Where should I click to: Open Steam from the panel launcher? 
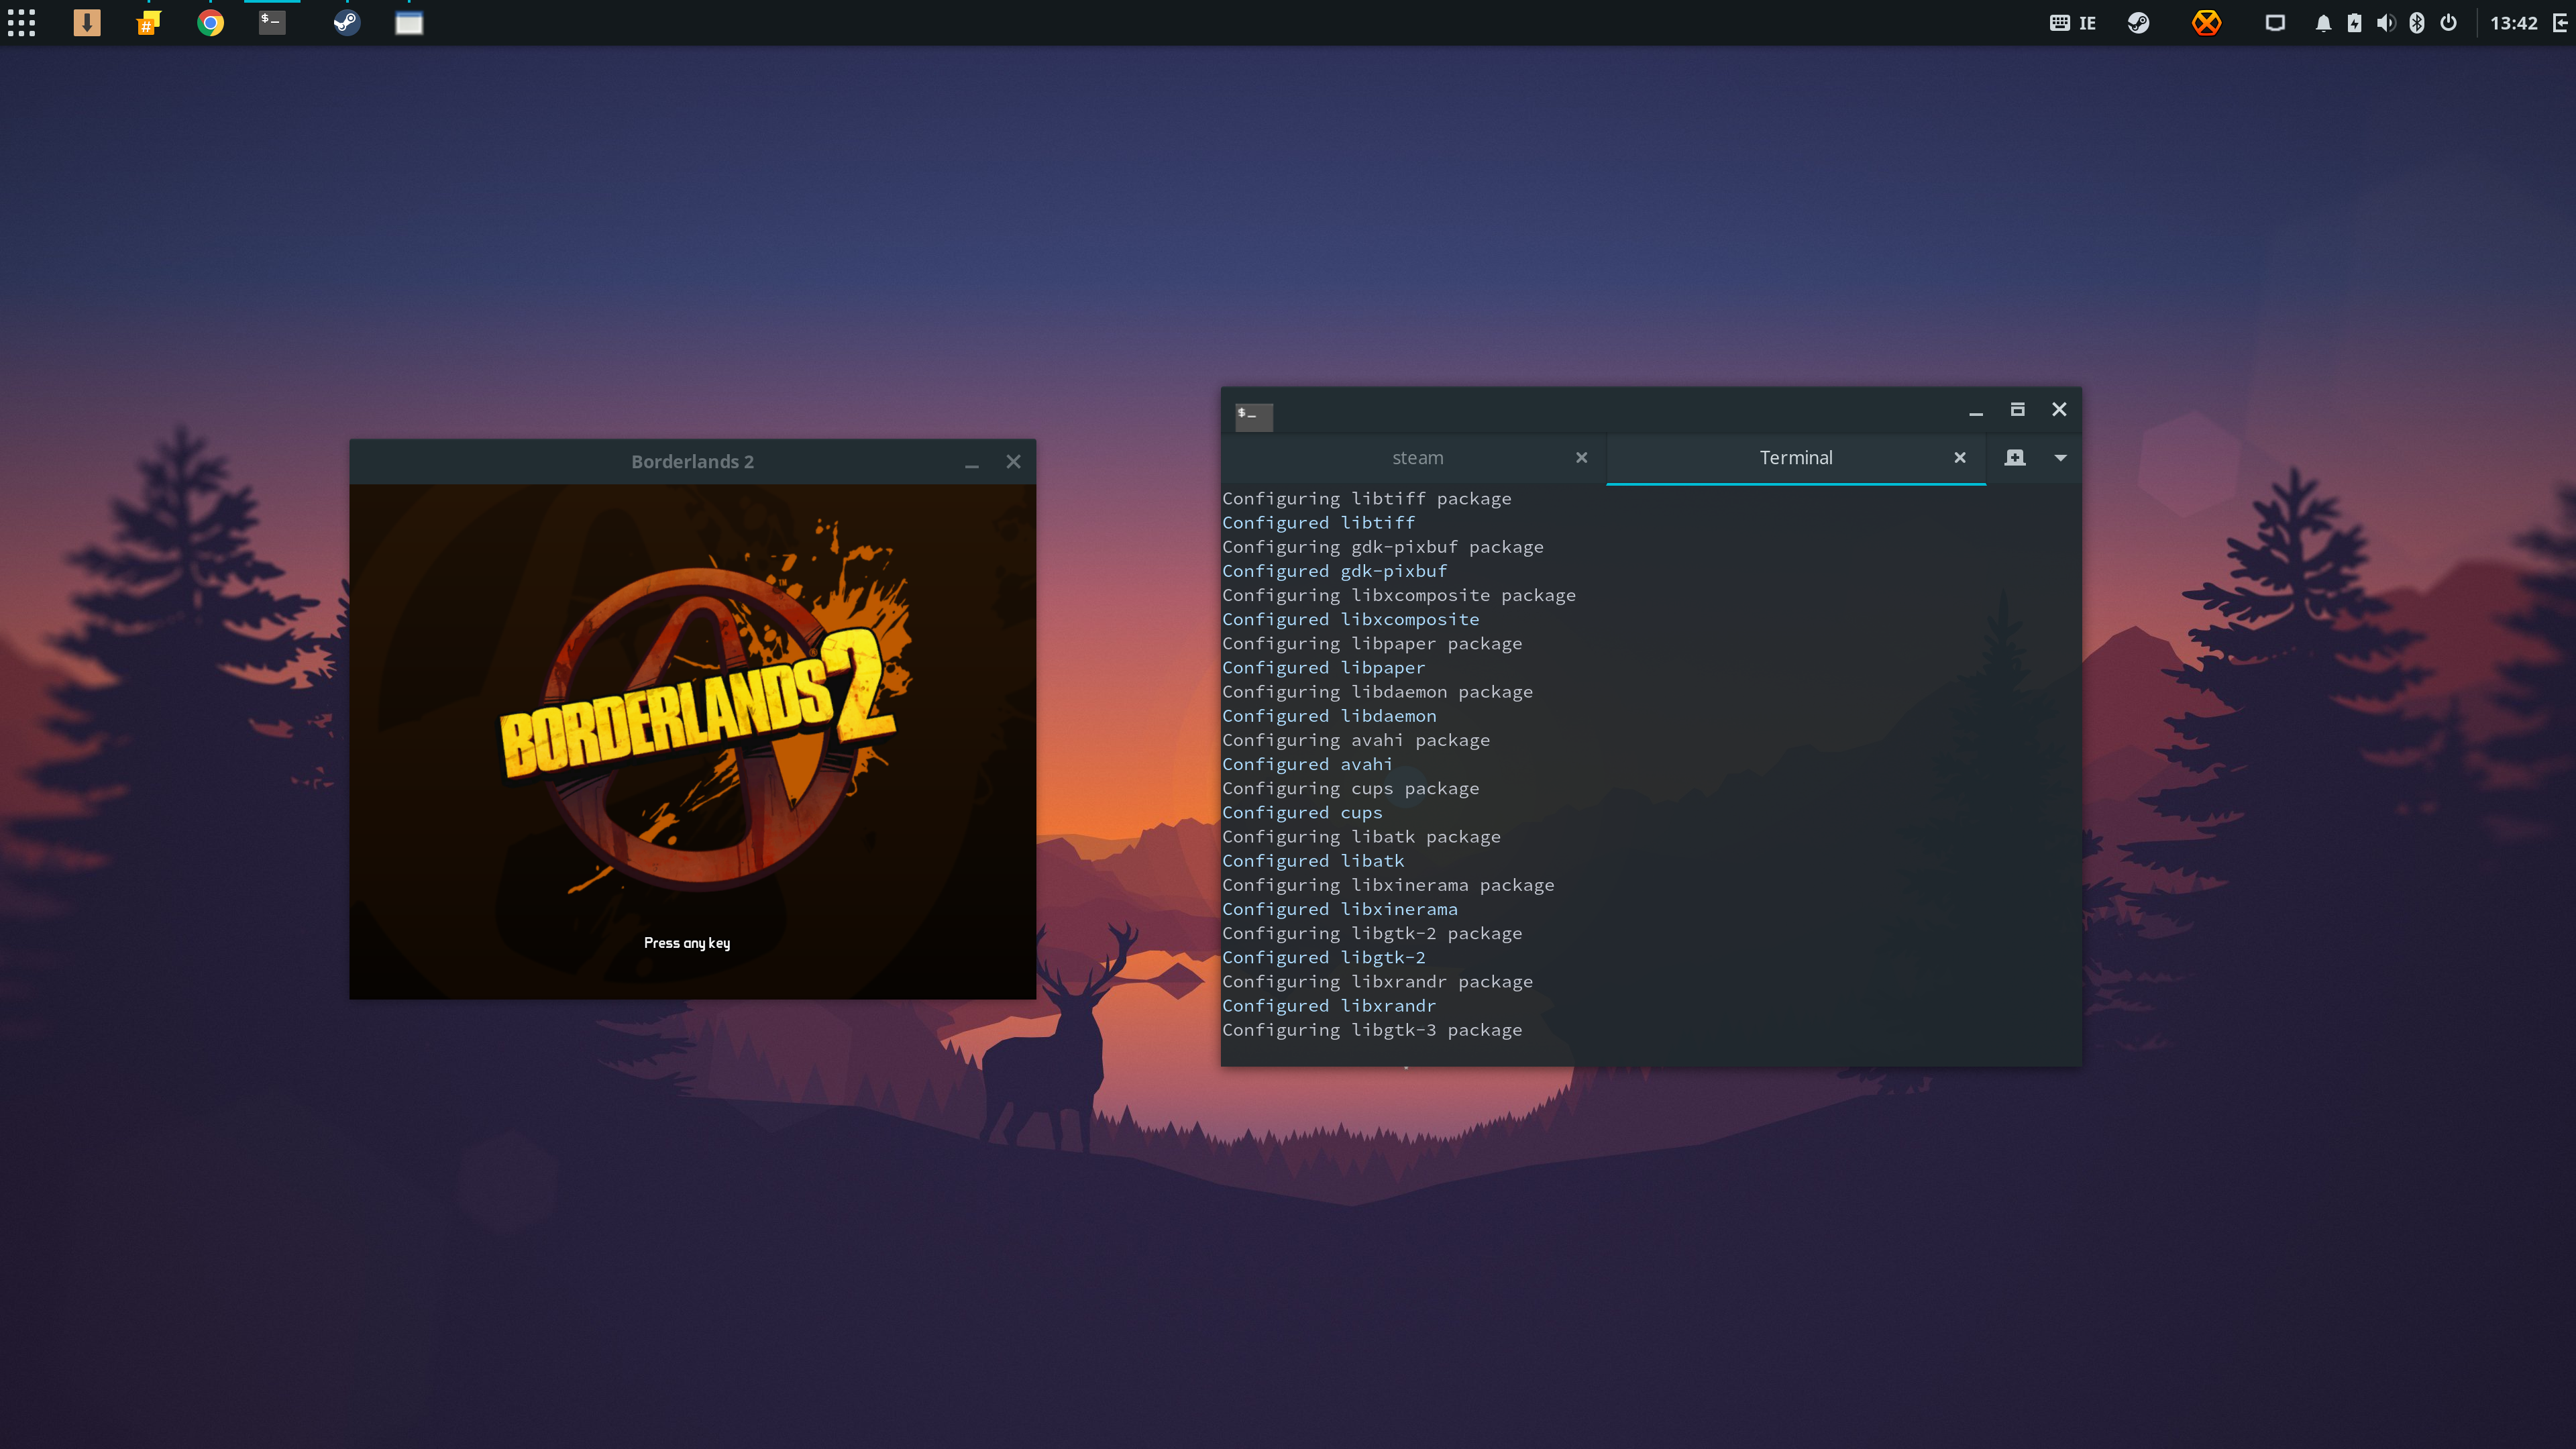(x=347, y=23)
